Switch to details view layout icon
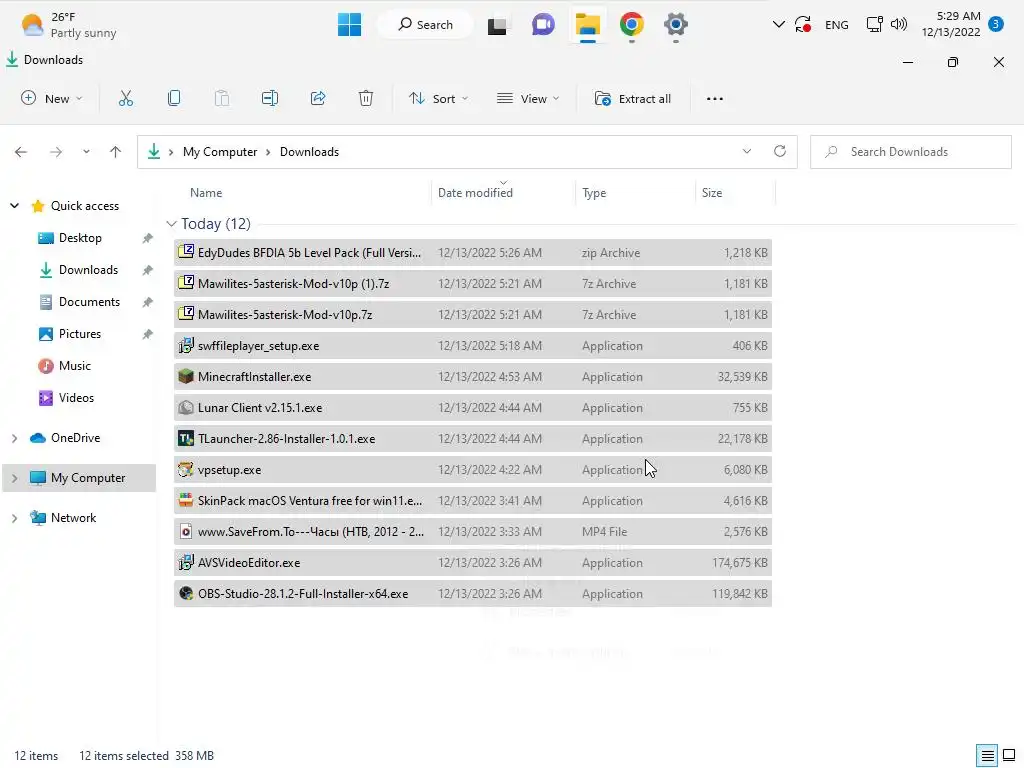Viewport: 1024px width, 768px height. pos(987,756)
